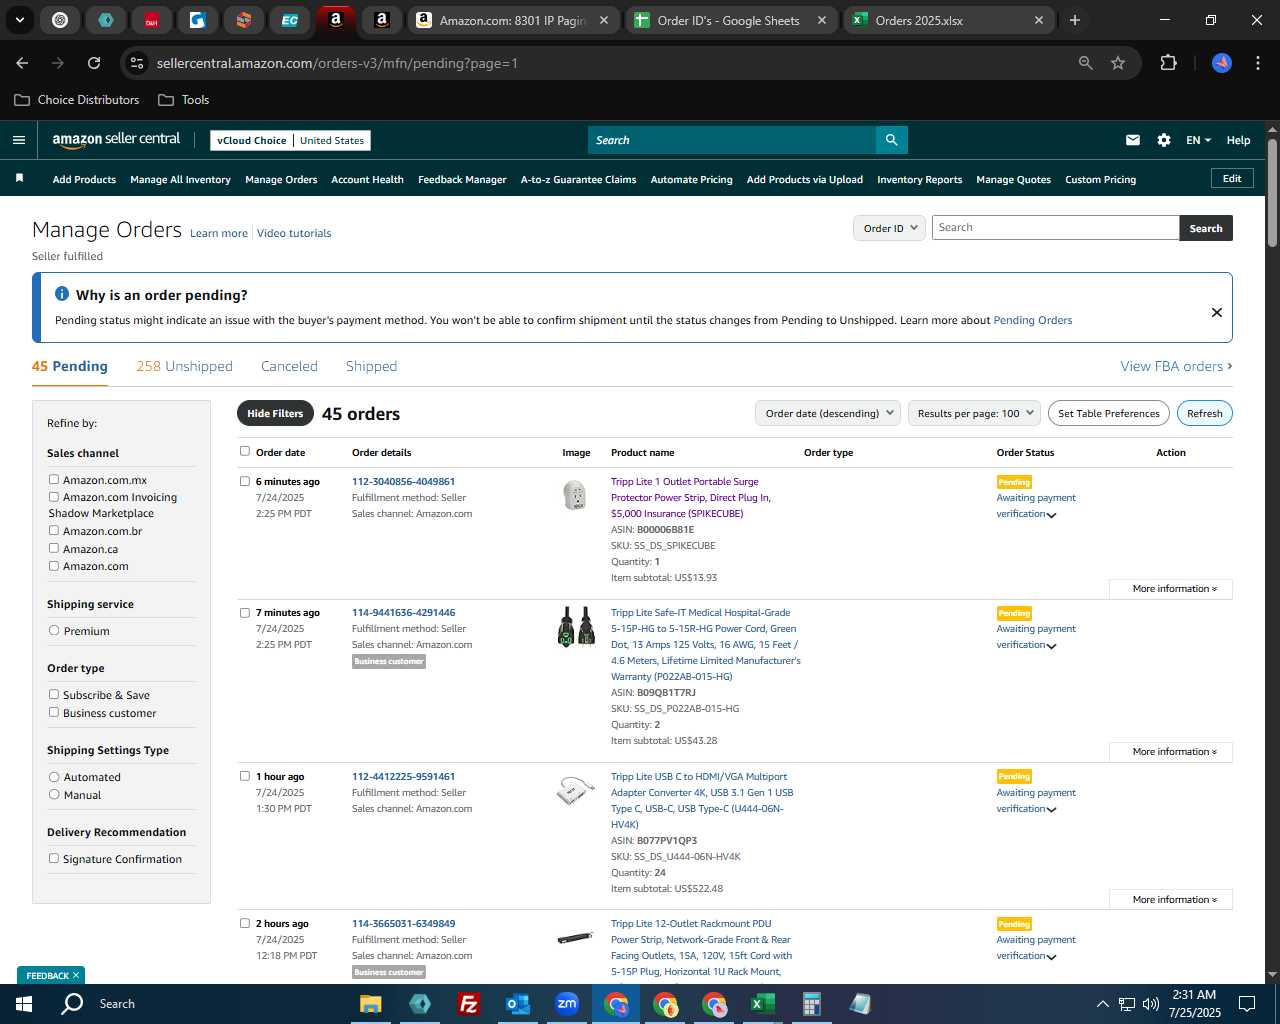Open Zoom app from taskbar

pos(567,1003)
